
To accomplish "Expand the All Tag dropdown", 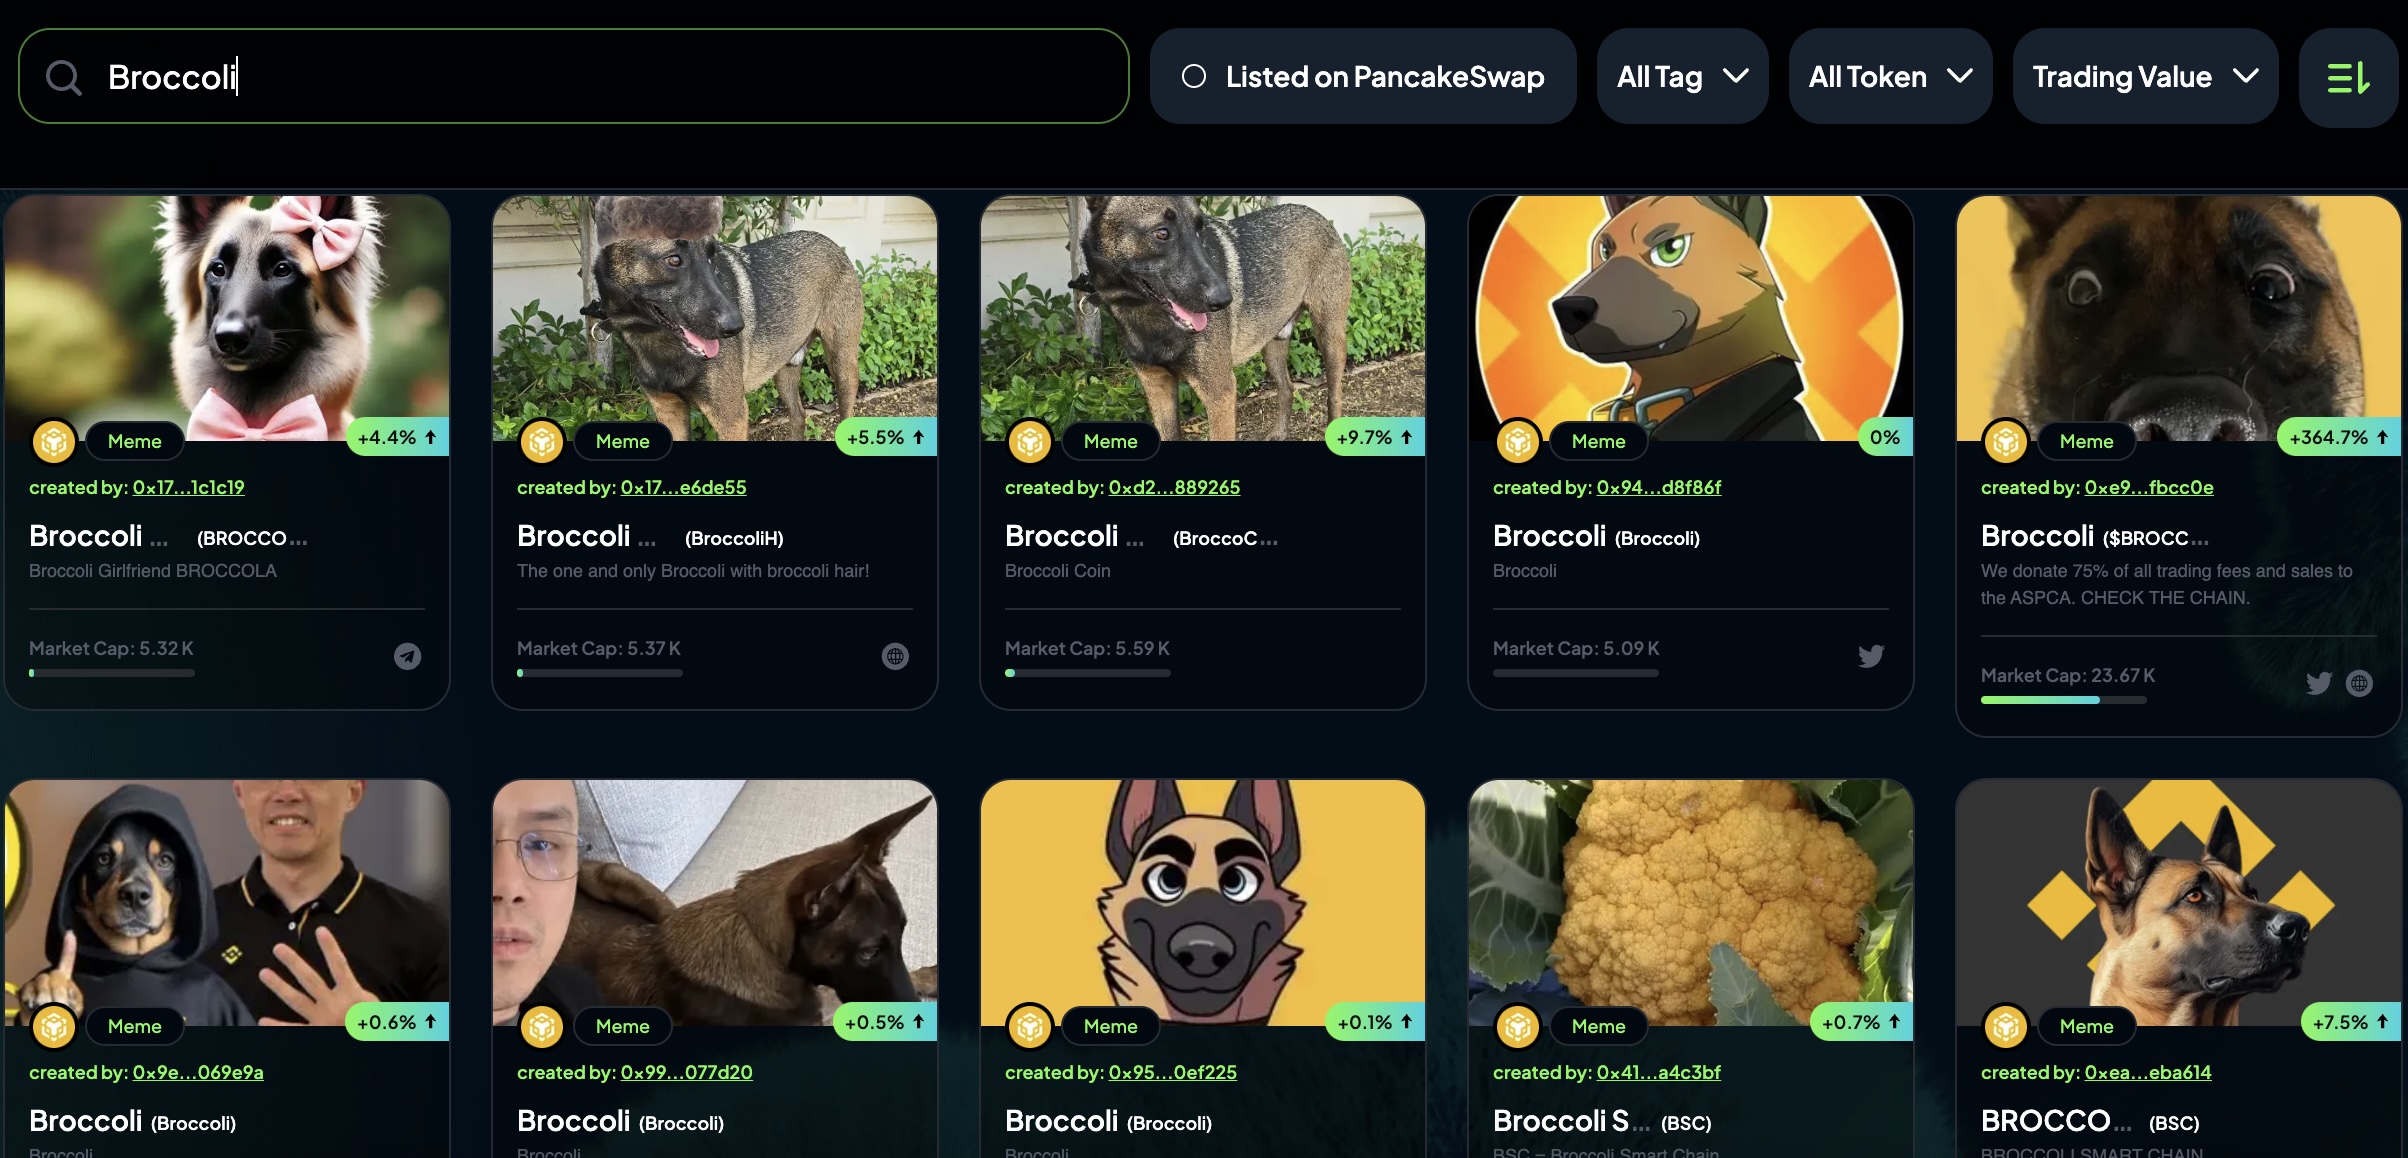I will [x=1683, y=77].
